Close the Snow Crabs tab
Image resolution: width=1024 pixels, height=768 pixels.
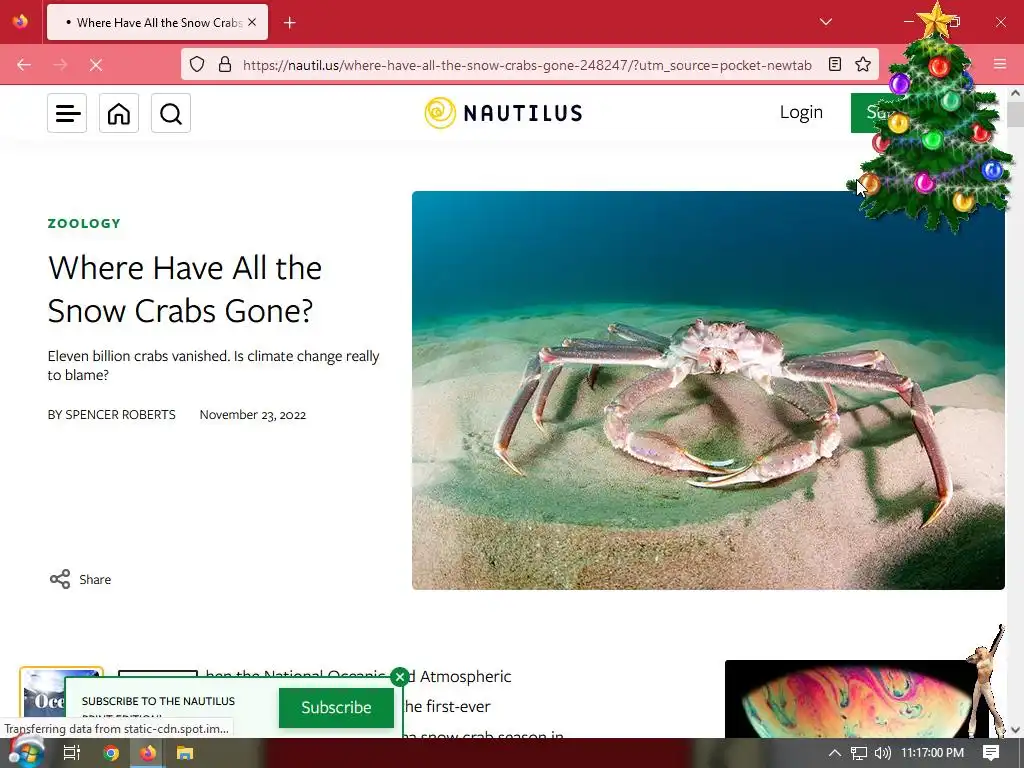click(252, 22)
